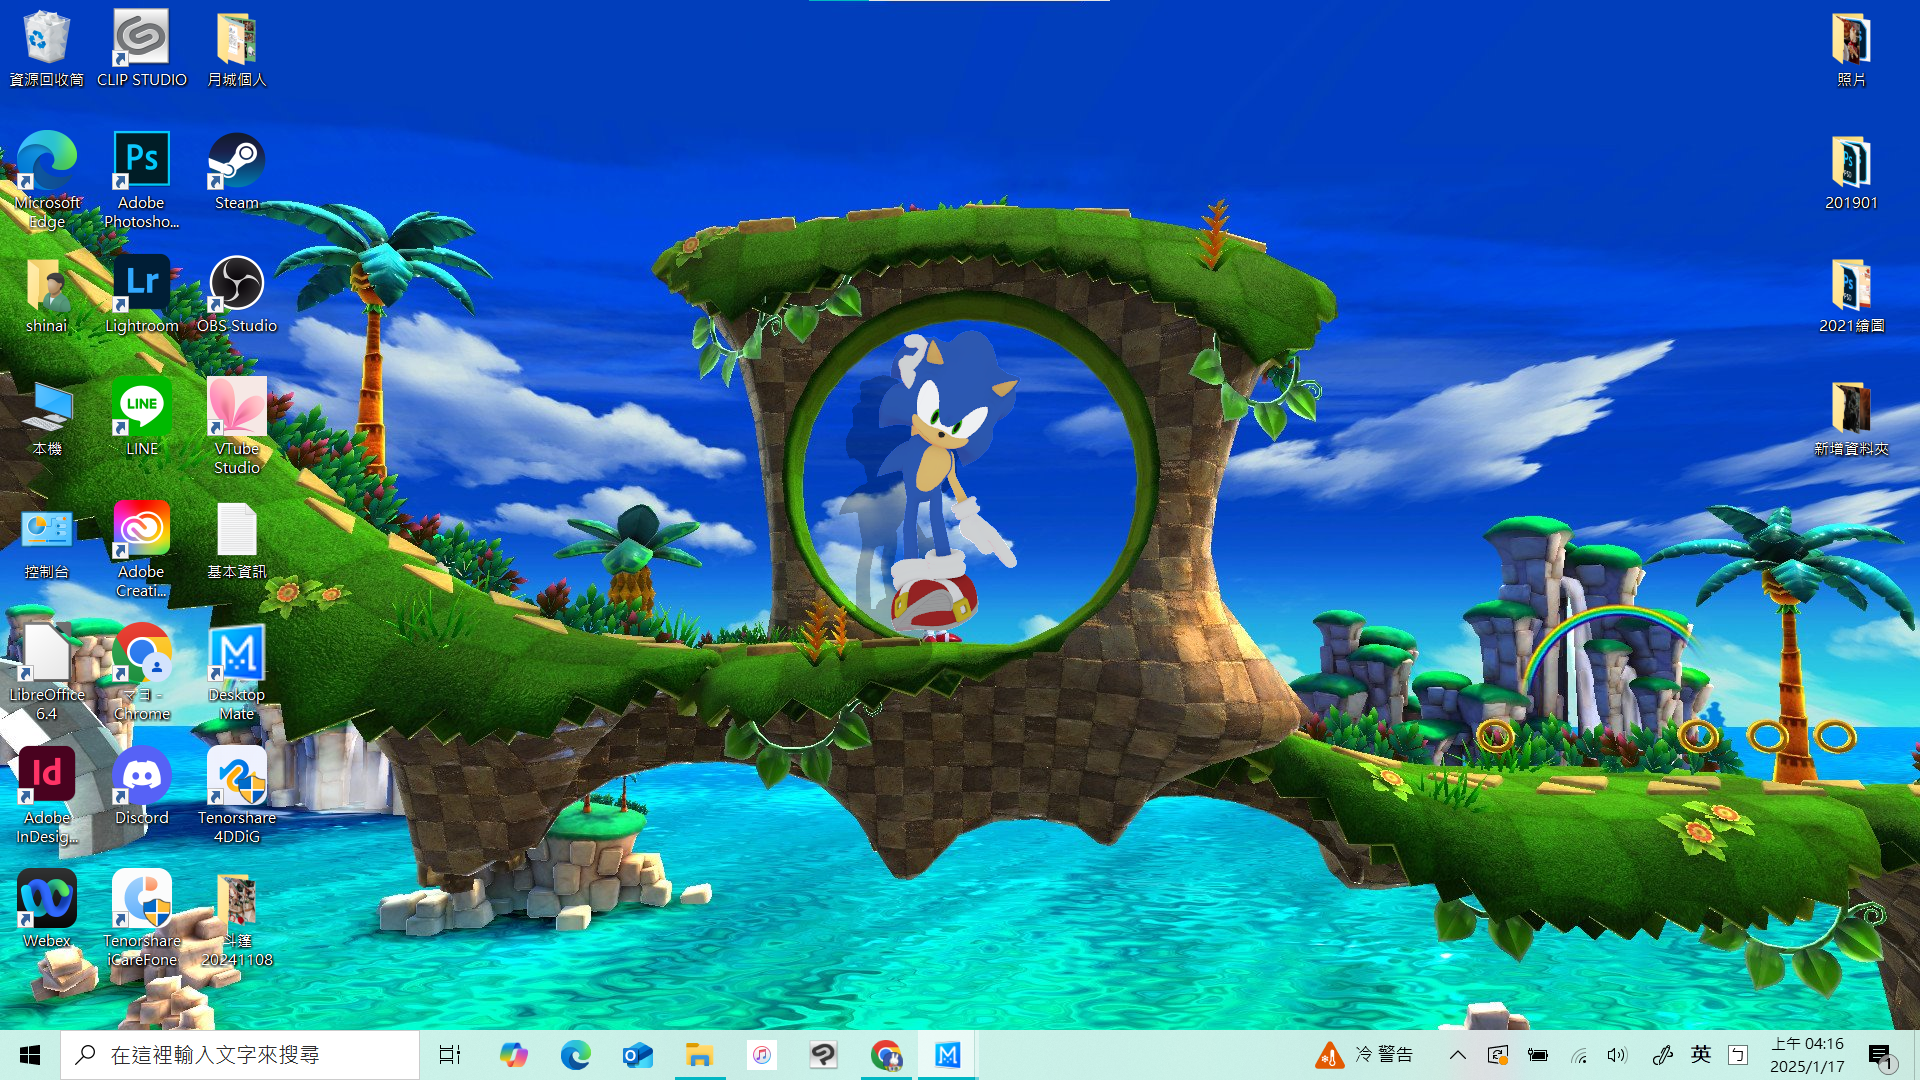Open the Wi-Fi network flyout
The width and height of the screenshot is (1920, 1080).
1578,1055
